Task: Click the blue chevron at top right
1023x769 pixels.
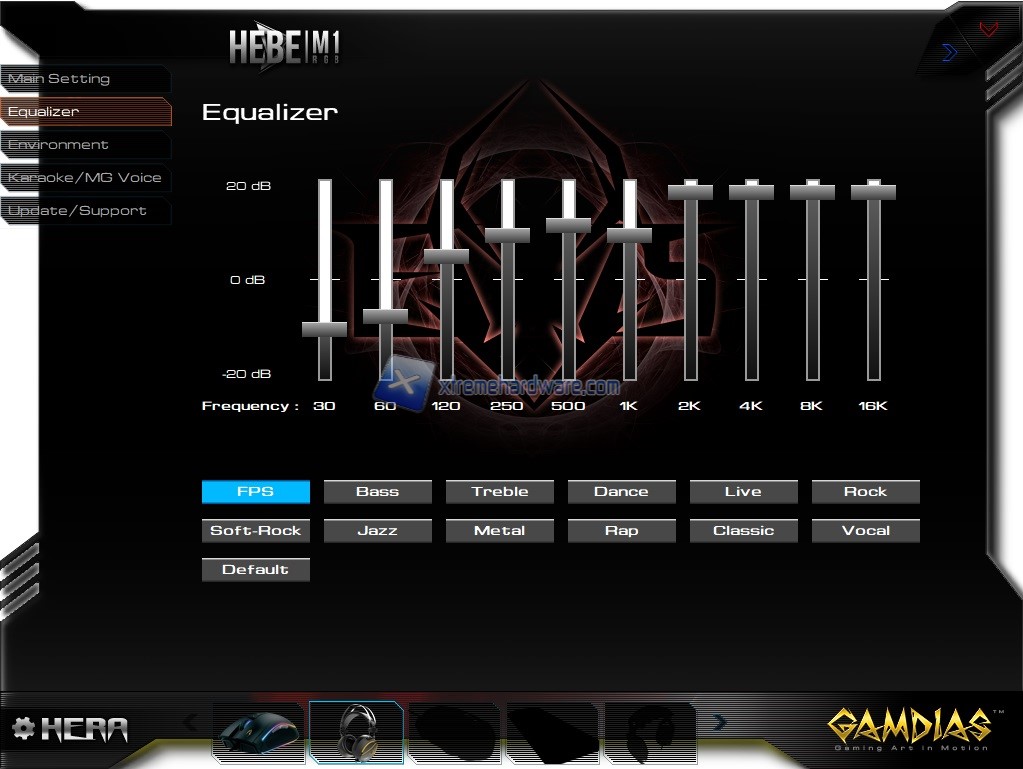Action: click(949, 53)
